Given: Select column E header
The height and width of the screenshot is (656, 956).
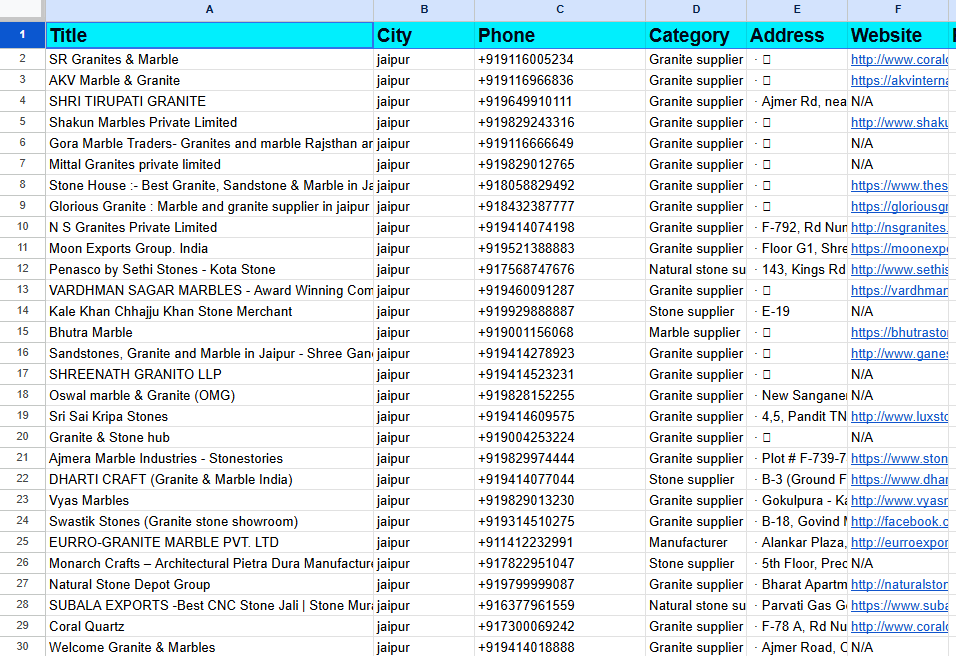Looking at the screenshot, I should point(797,10).
